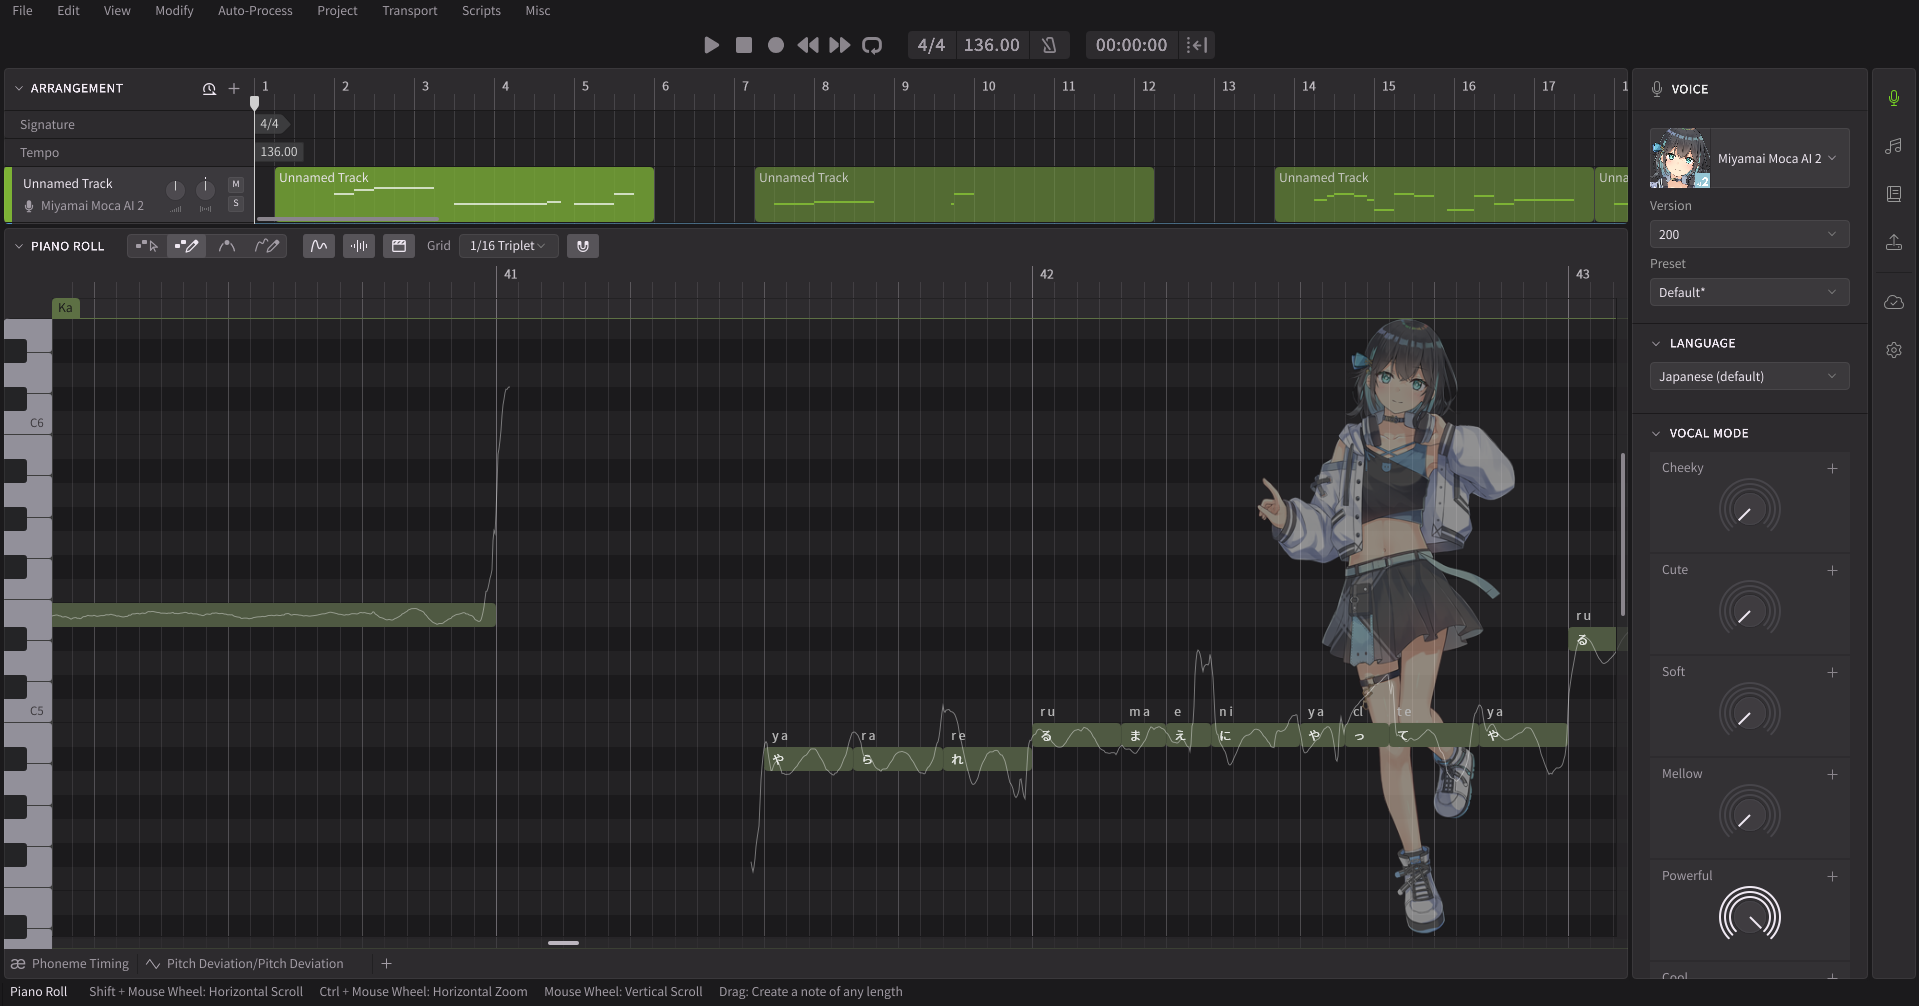
Task: Toggle loop playback
Action: pos(872,45)
